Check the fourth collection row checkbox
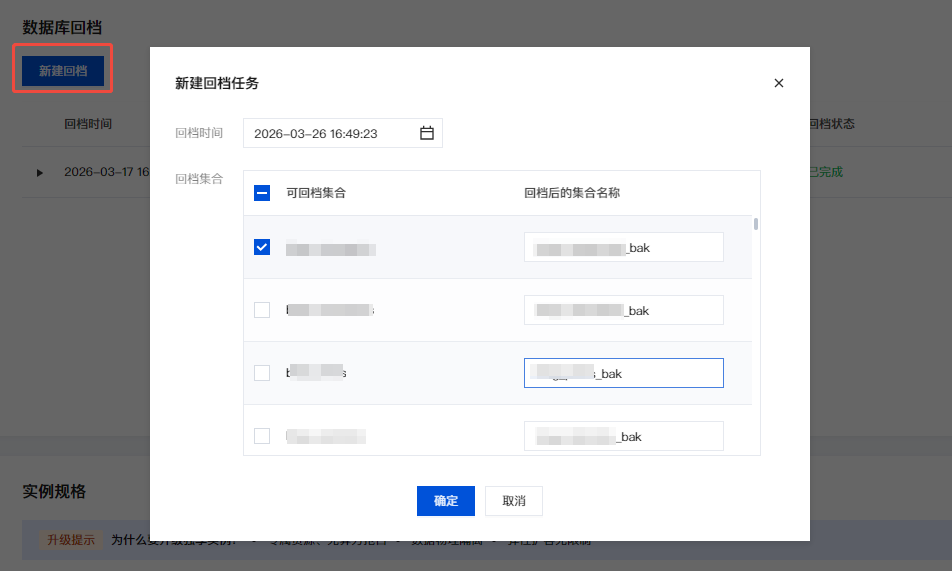 click(262, 436)
